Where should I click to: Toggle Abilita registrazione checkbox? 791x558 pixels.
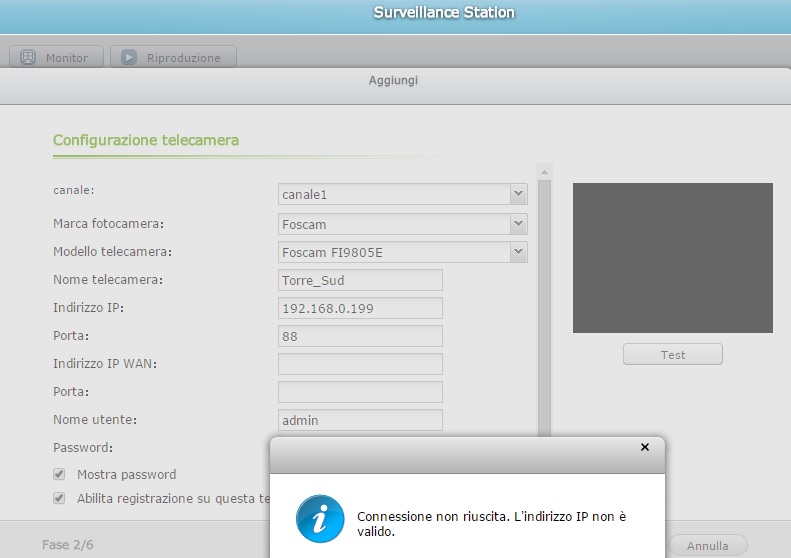tap(60, 498)
